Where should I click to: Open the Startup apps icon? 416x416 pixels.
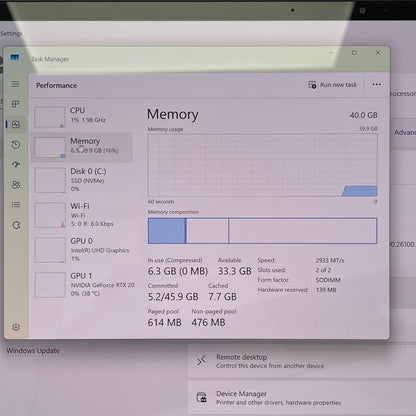click(x=16, y=165)
